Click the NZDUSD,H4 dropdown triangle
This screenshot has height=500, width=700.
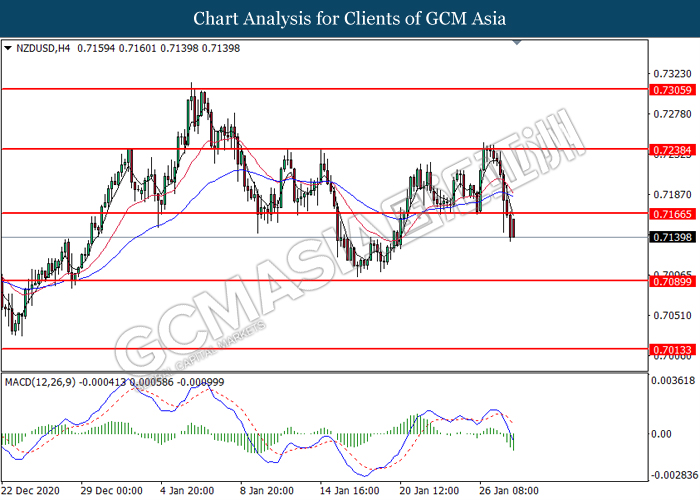(x=8, y=48)
